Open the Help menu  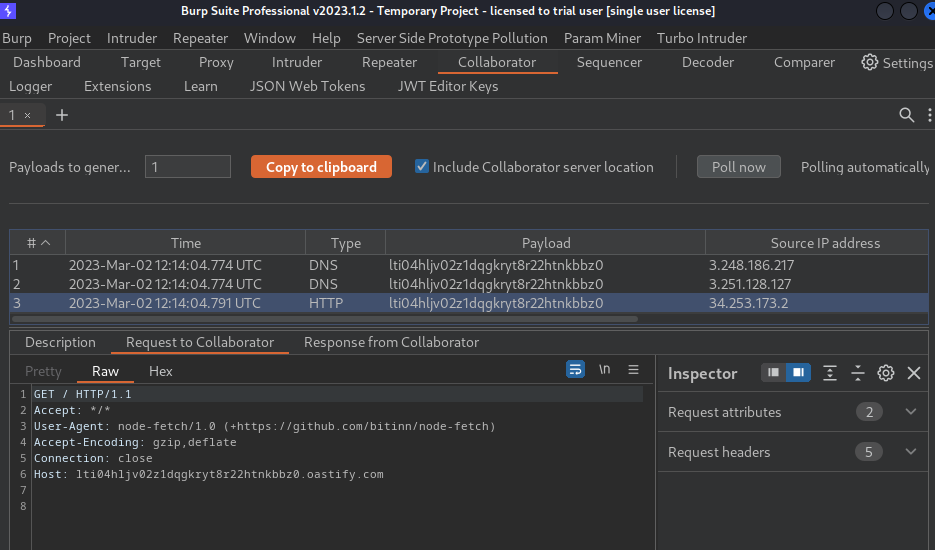326,38
